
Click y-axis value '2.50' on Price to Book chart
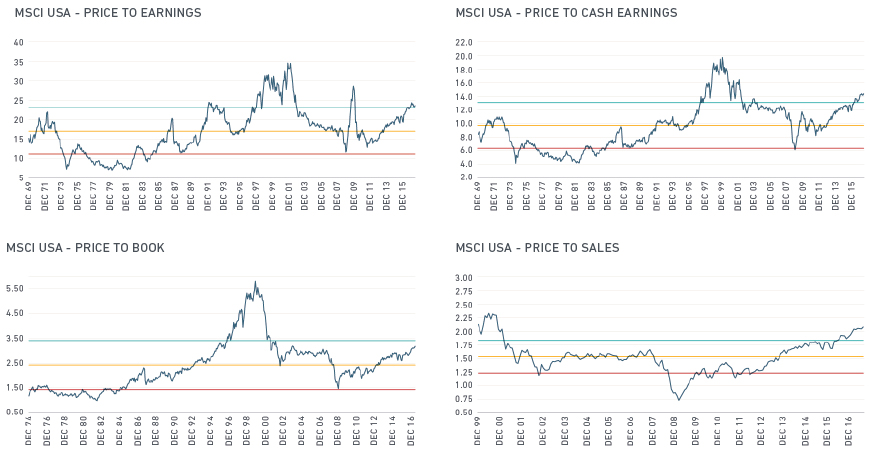click(x=15, y=363)
